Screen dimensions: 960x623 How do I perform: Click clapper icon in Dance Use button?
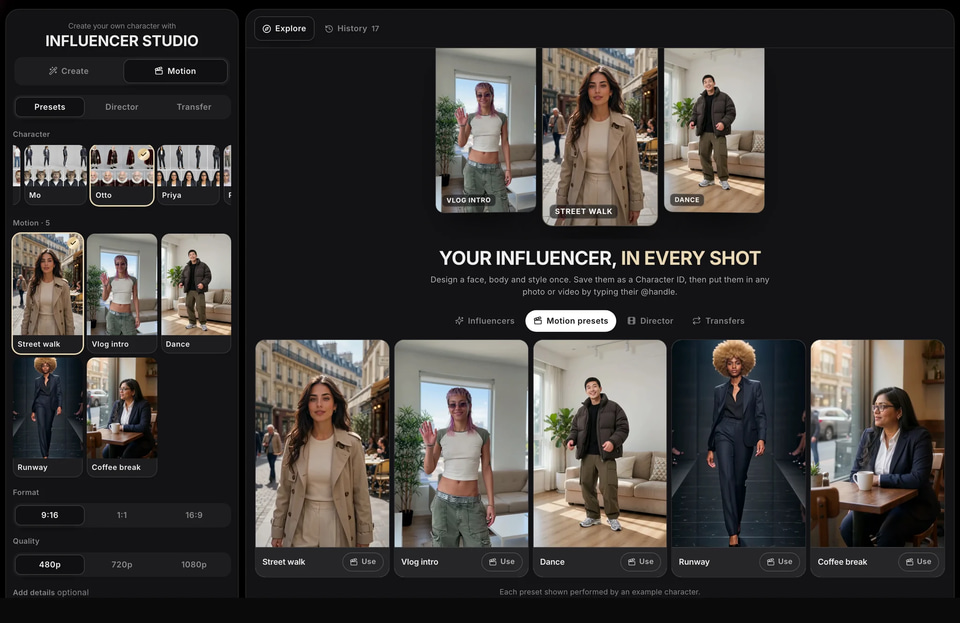(x=632, y=562)
